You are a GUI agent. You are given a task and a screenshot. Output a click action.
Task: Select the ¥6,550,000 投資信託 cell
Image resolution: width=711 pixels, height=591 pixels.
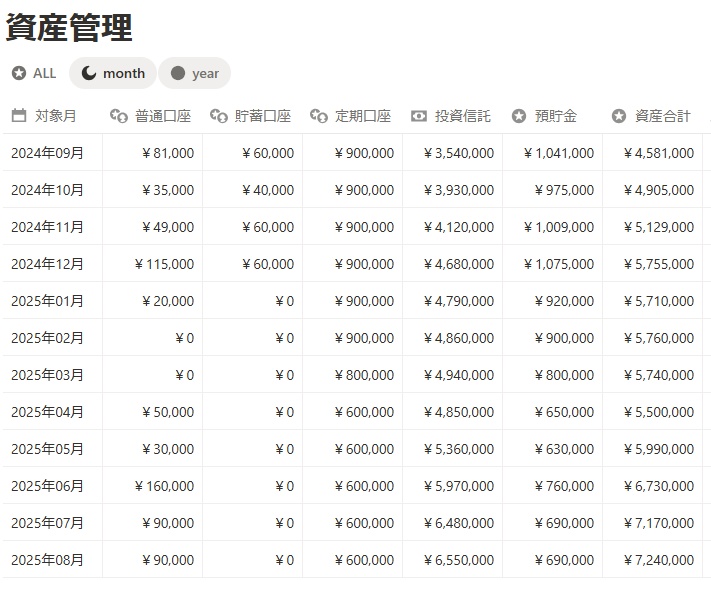click(x=453, y=560)
